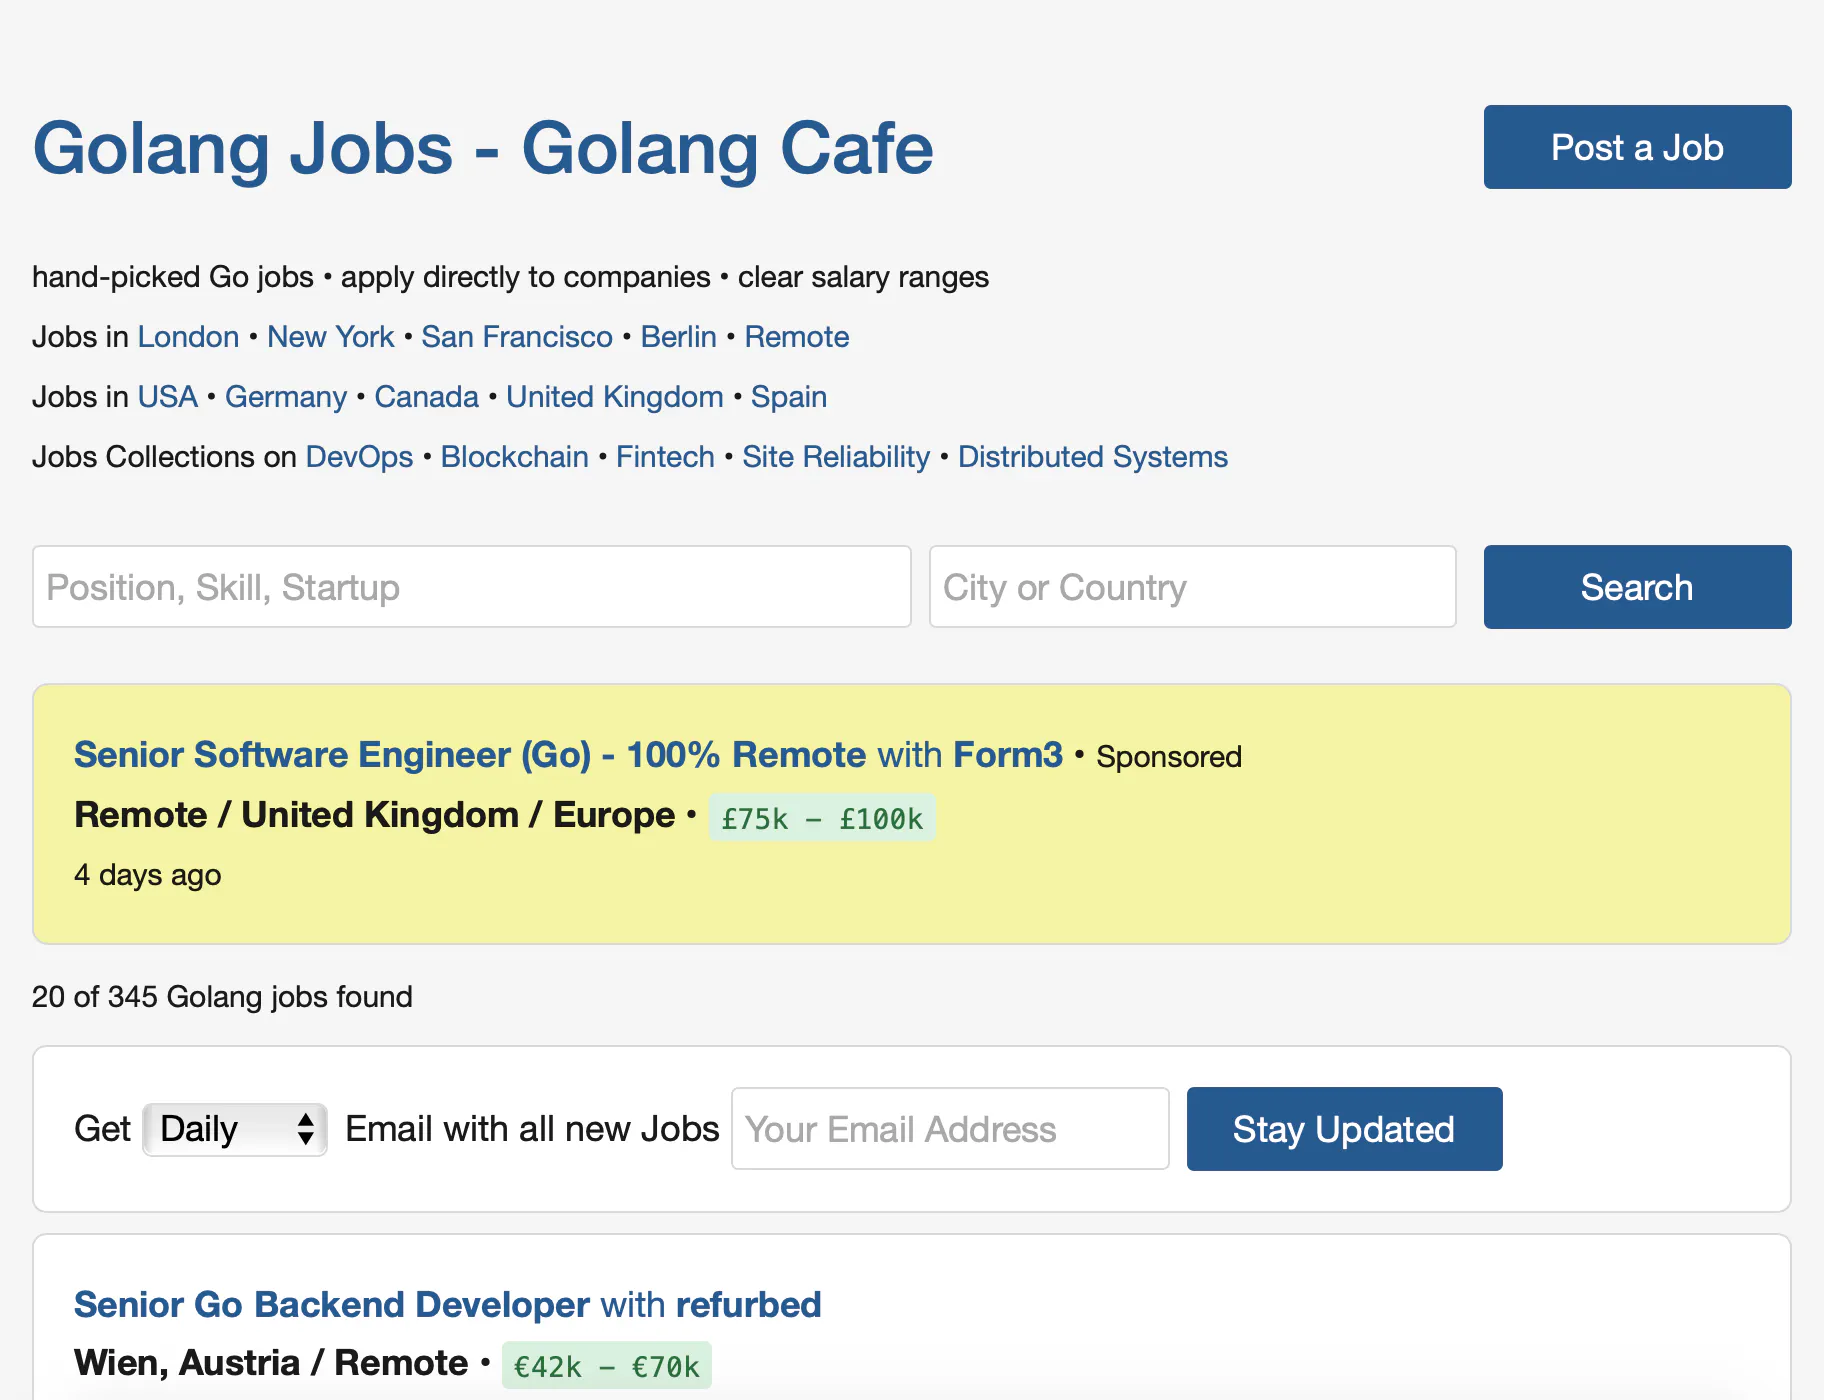1824x1400 pixels.
Task: Click Wien, Austria / Remote location text
Action: coord(271,1363)
